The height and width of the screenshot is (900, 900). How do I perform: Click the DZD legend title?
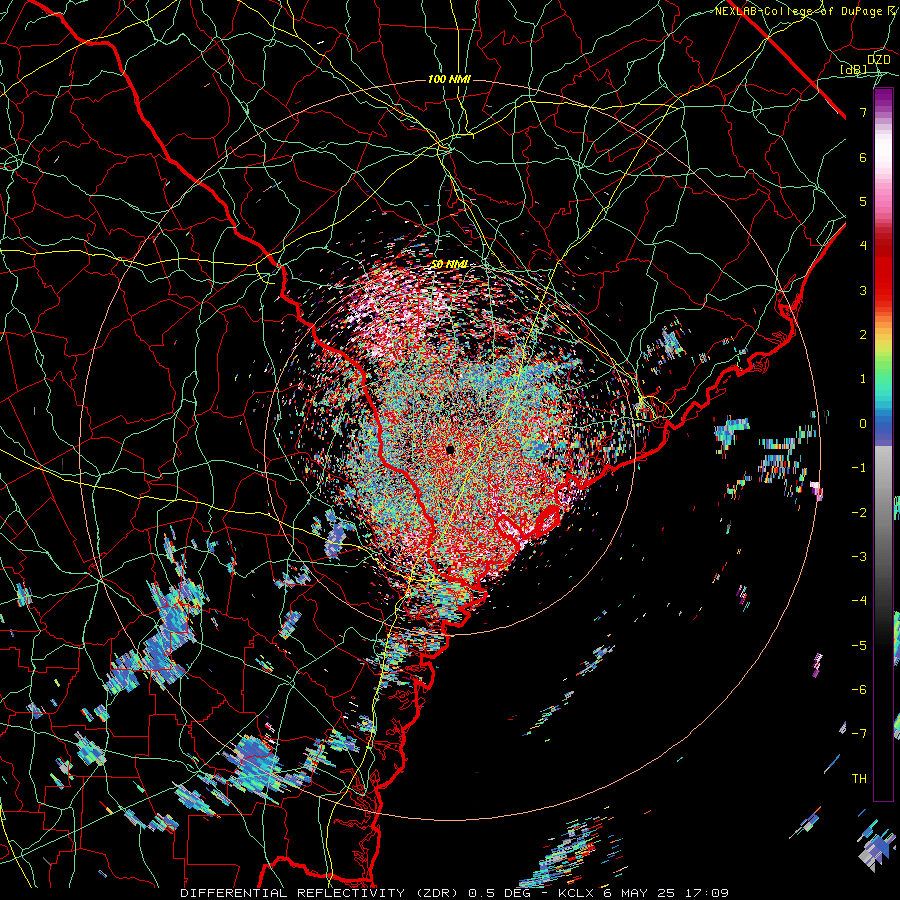878,60
